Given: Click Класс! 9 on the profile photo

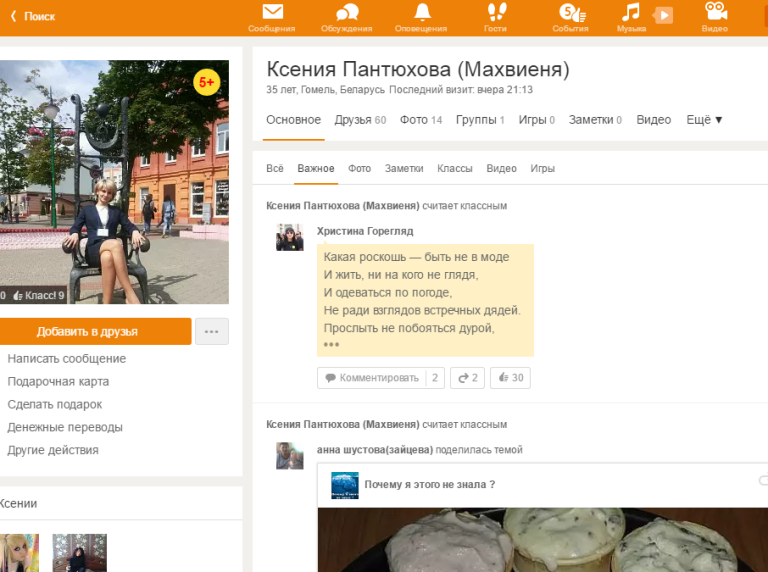Looking at the screenshot, I should [39, 295].
